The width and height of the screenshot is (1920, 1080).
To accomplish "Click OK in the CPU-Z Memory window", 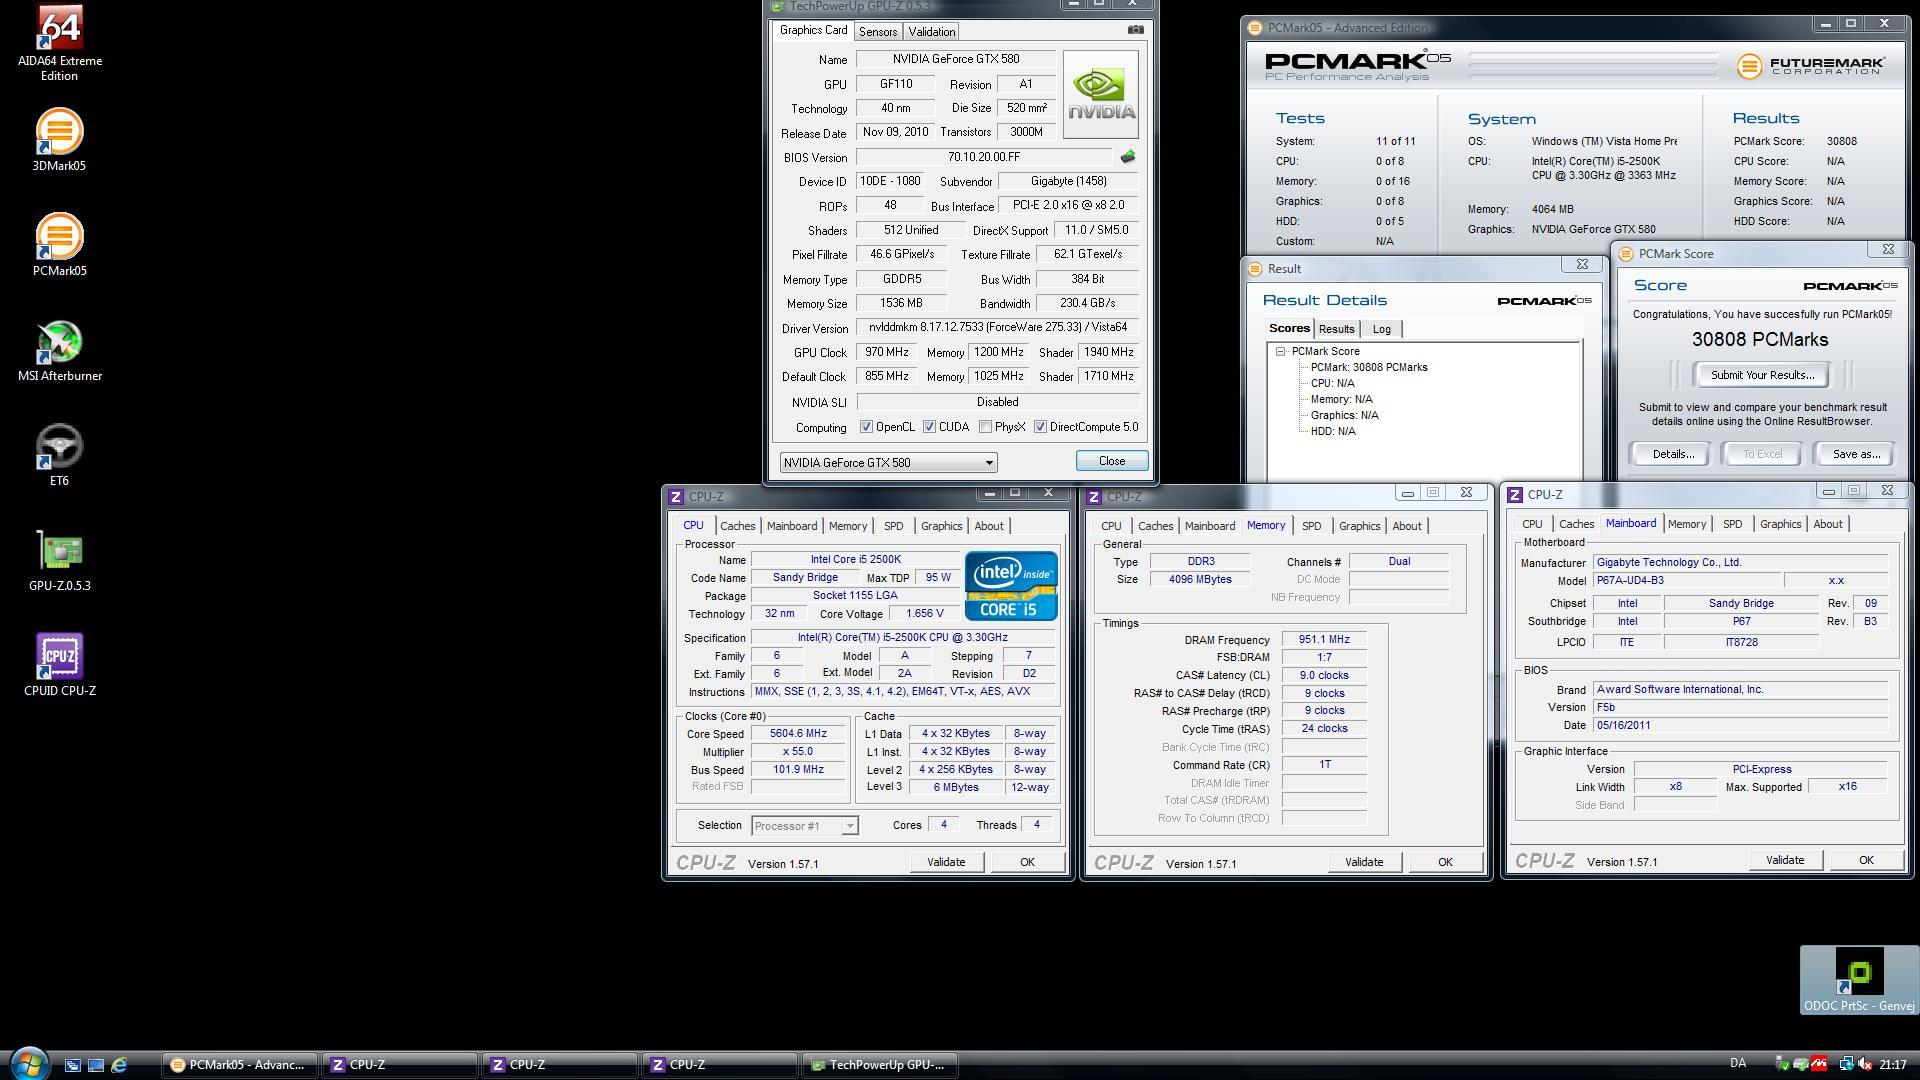I will coord(1445,862).
